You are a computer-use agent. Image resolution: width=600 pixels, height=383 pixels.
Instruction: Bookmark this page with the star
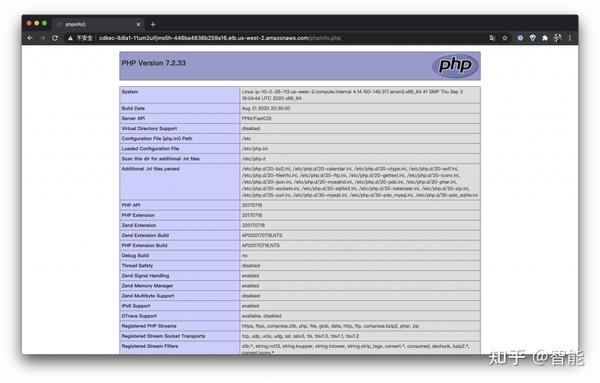(505, 38)
